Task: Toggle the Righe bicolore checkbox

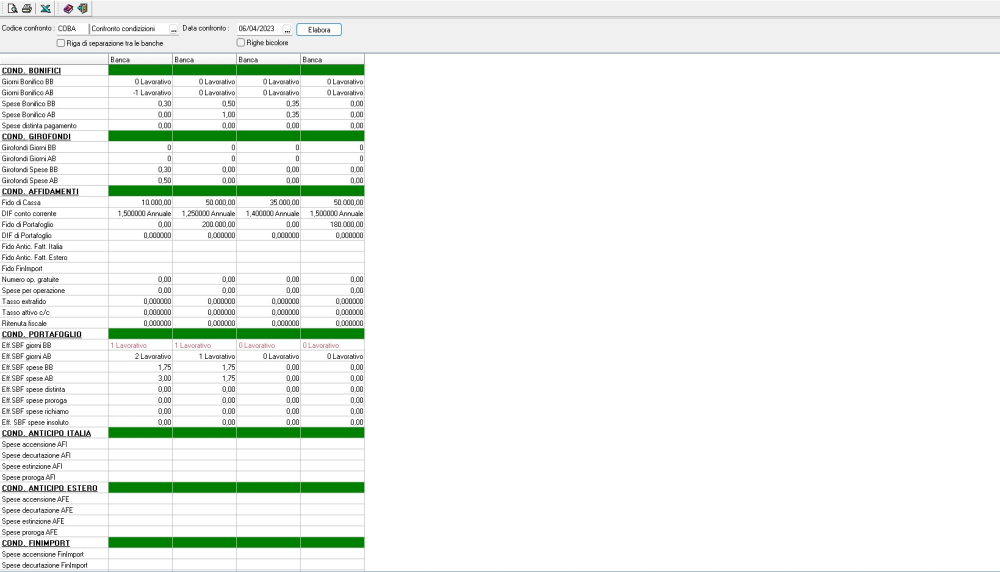Action: pos(241,43)
